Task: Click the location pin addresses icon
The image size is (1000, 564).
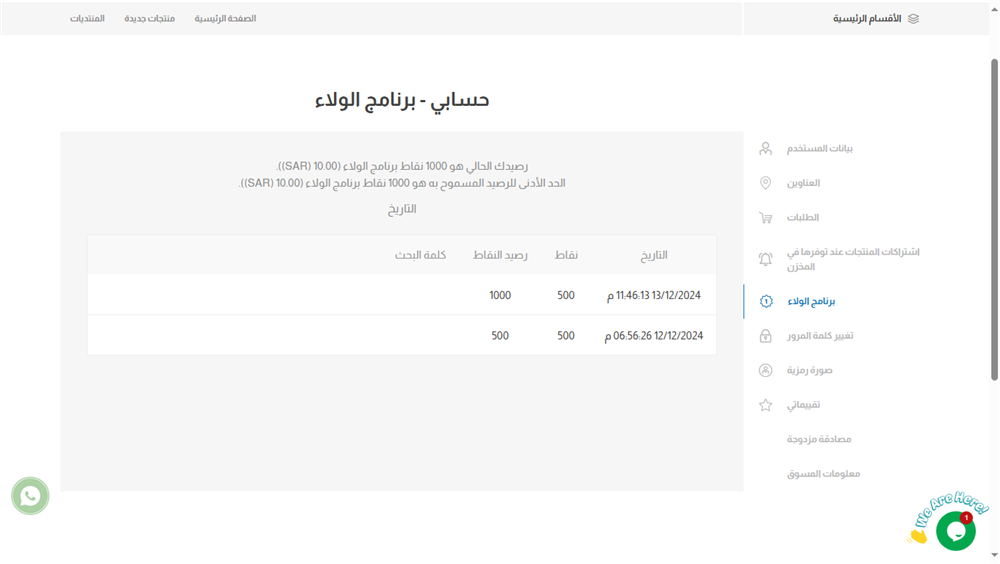Action: (x=765, y=183)
